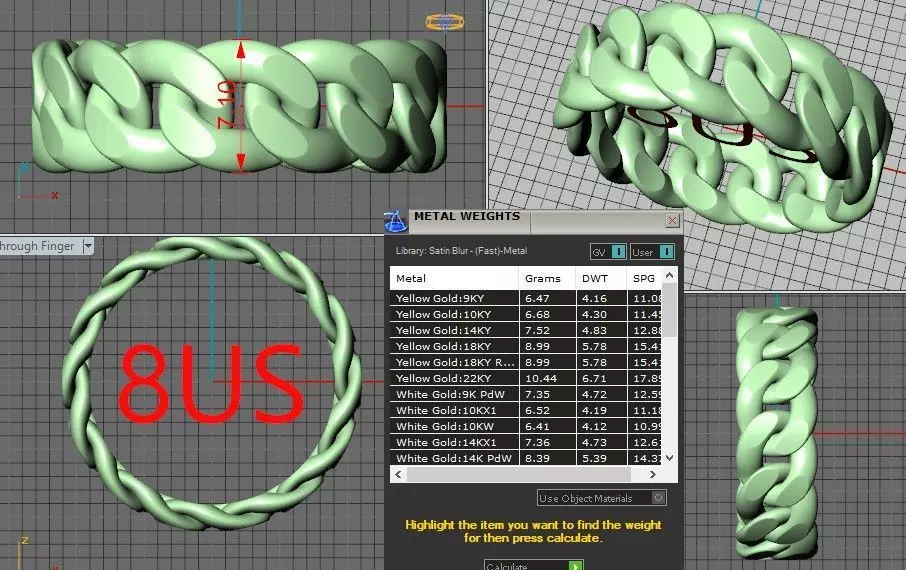Click the DWT column header

600,278
